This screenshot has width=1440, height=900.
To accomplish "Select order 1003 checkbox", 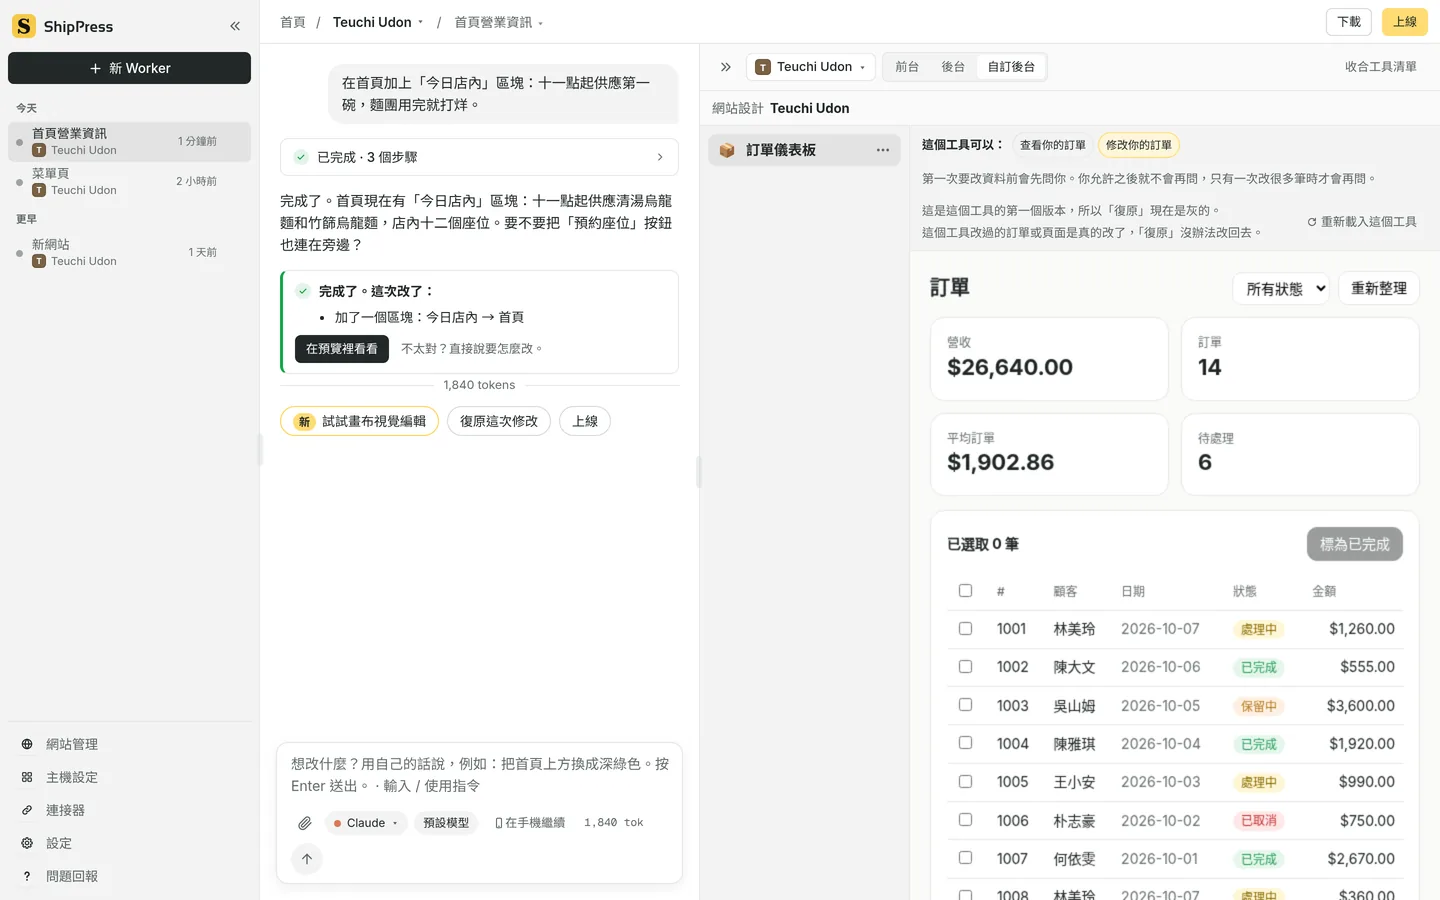I will click(965, 705).
